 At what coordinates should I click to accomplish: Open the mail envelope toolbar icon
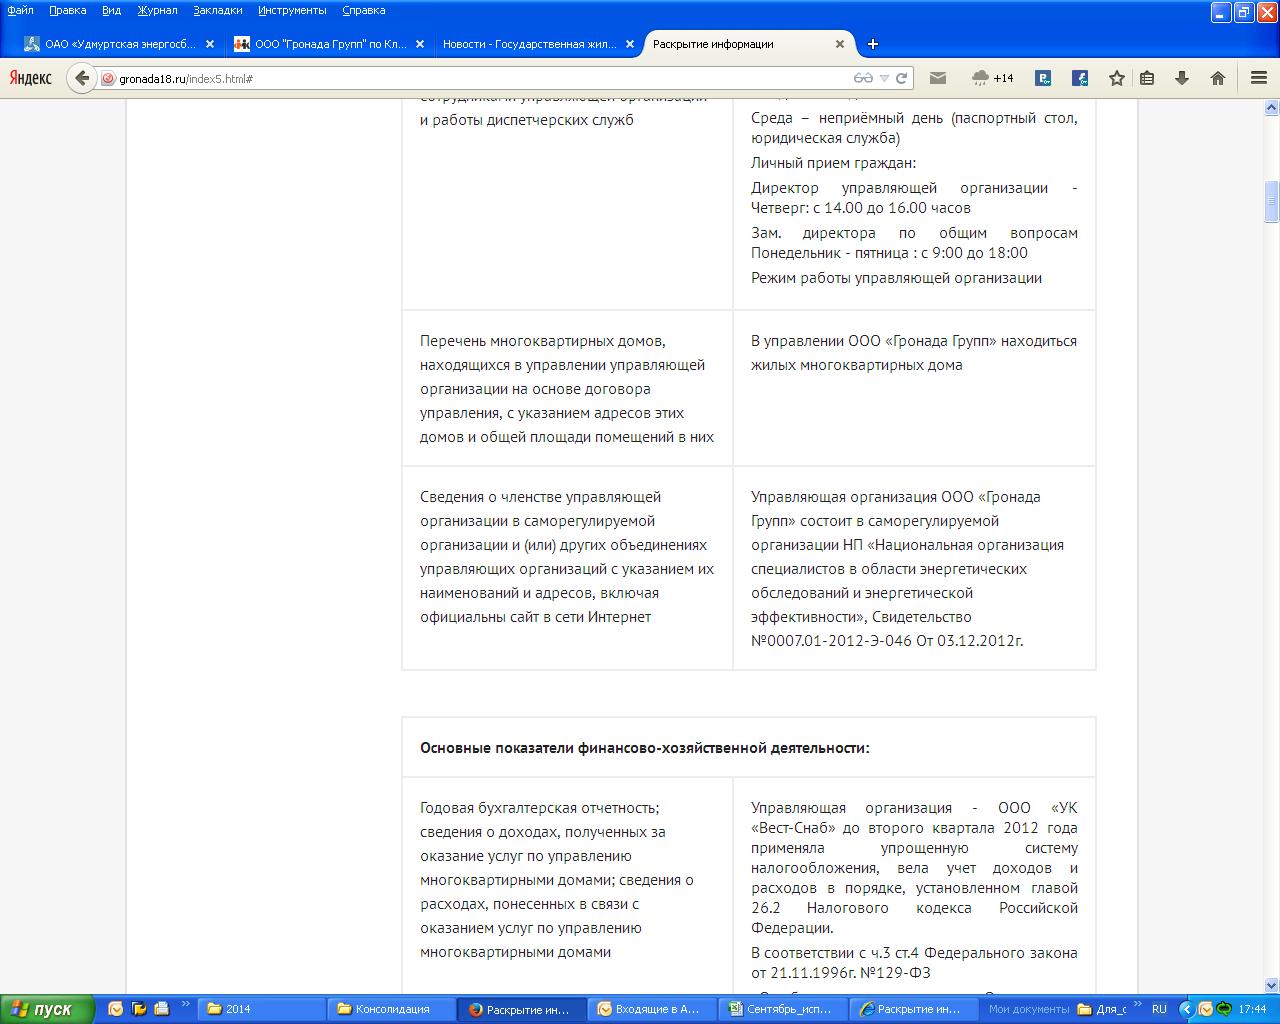click(x=937, y=78)
